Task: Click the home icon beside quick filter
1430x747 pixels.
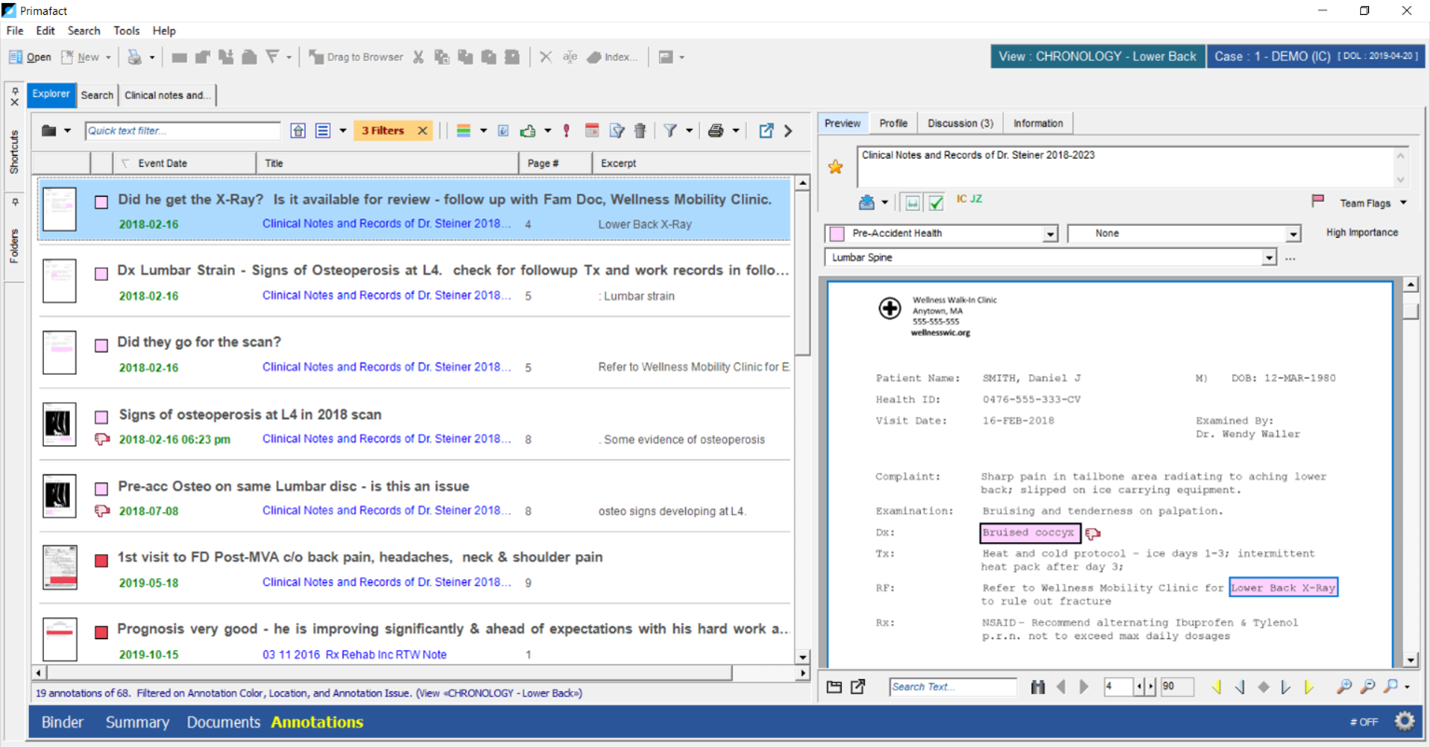Action: (x=298, y=131)
